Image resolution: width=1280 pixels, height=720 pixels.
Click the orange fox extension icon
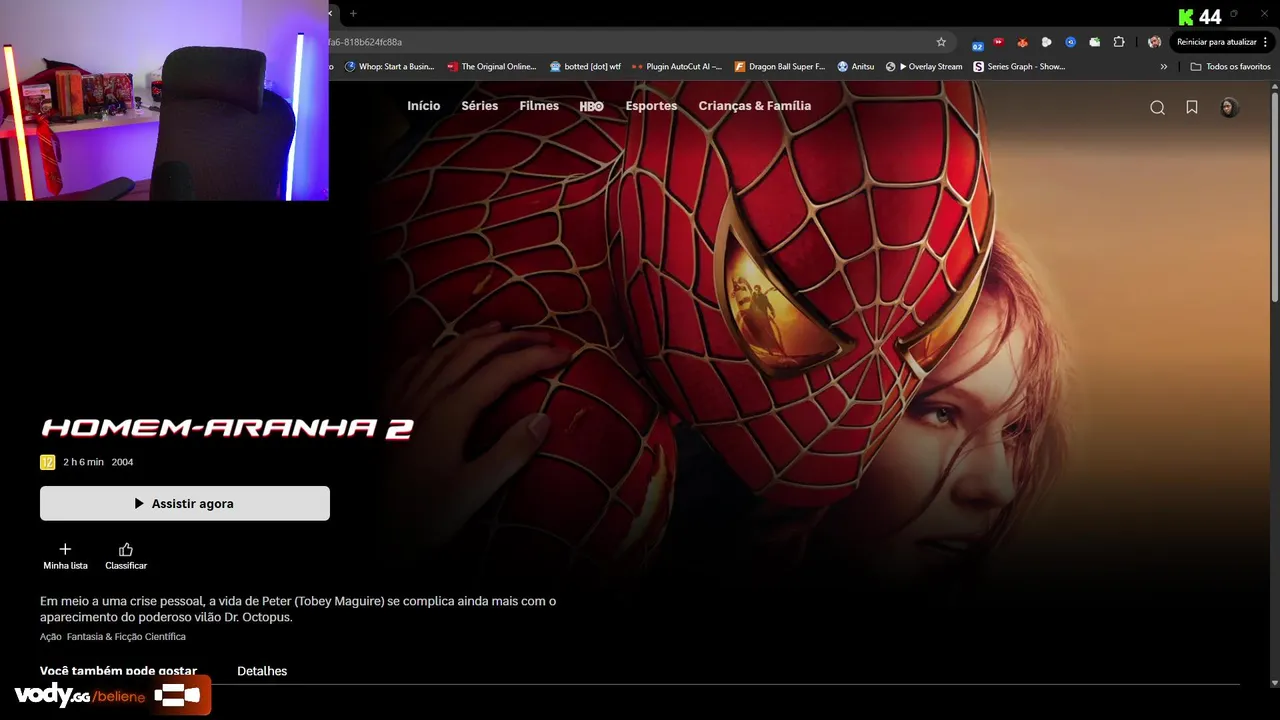(1022, 42)
